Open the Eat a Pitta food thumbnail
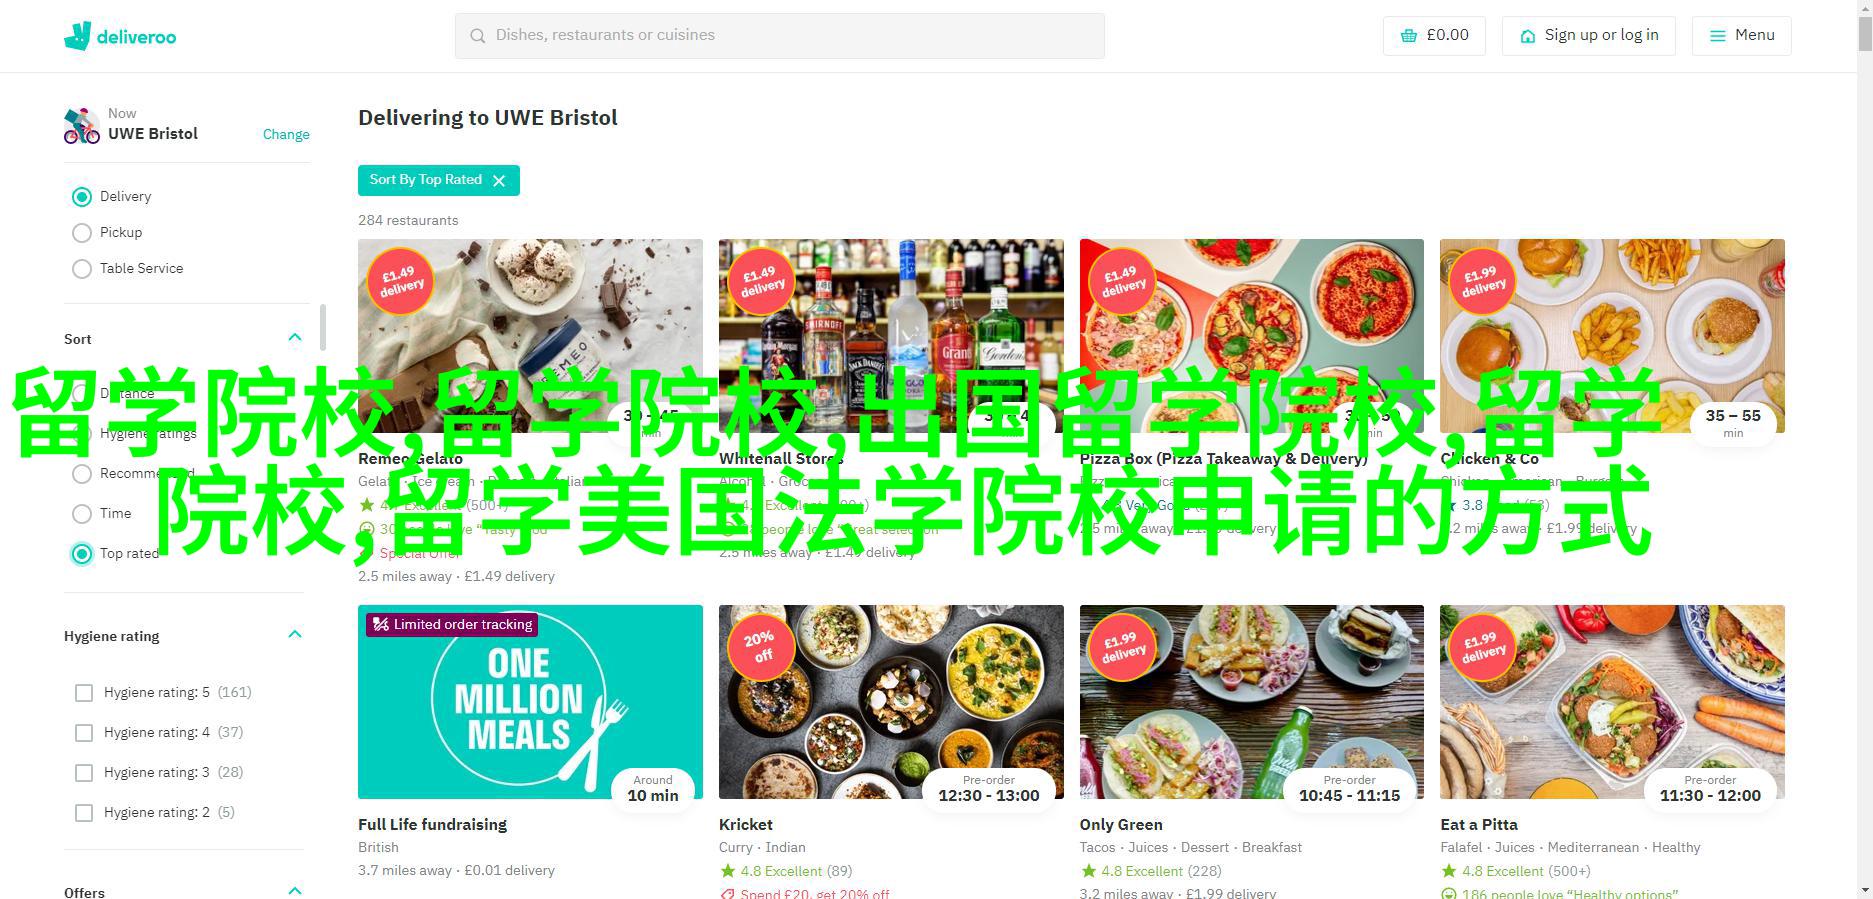This screenshot has width=1873, height=899. pos(1612,701)
